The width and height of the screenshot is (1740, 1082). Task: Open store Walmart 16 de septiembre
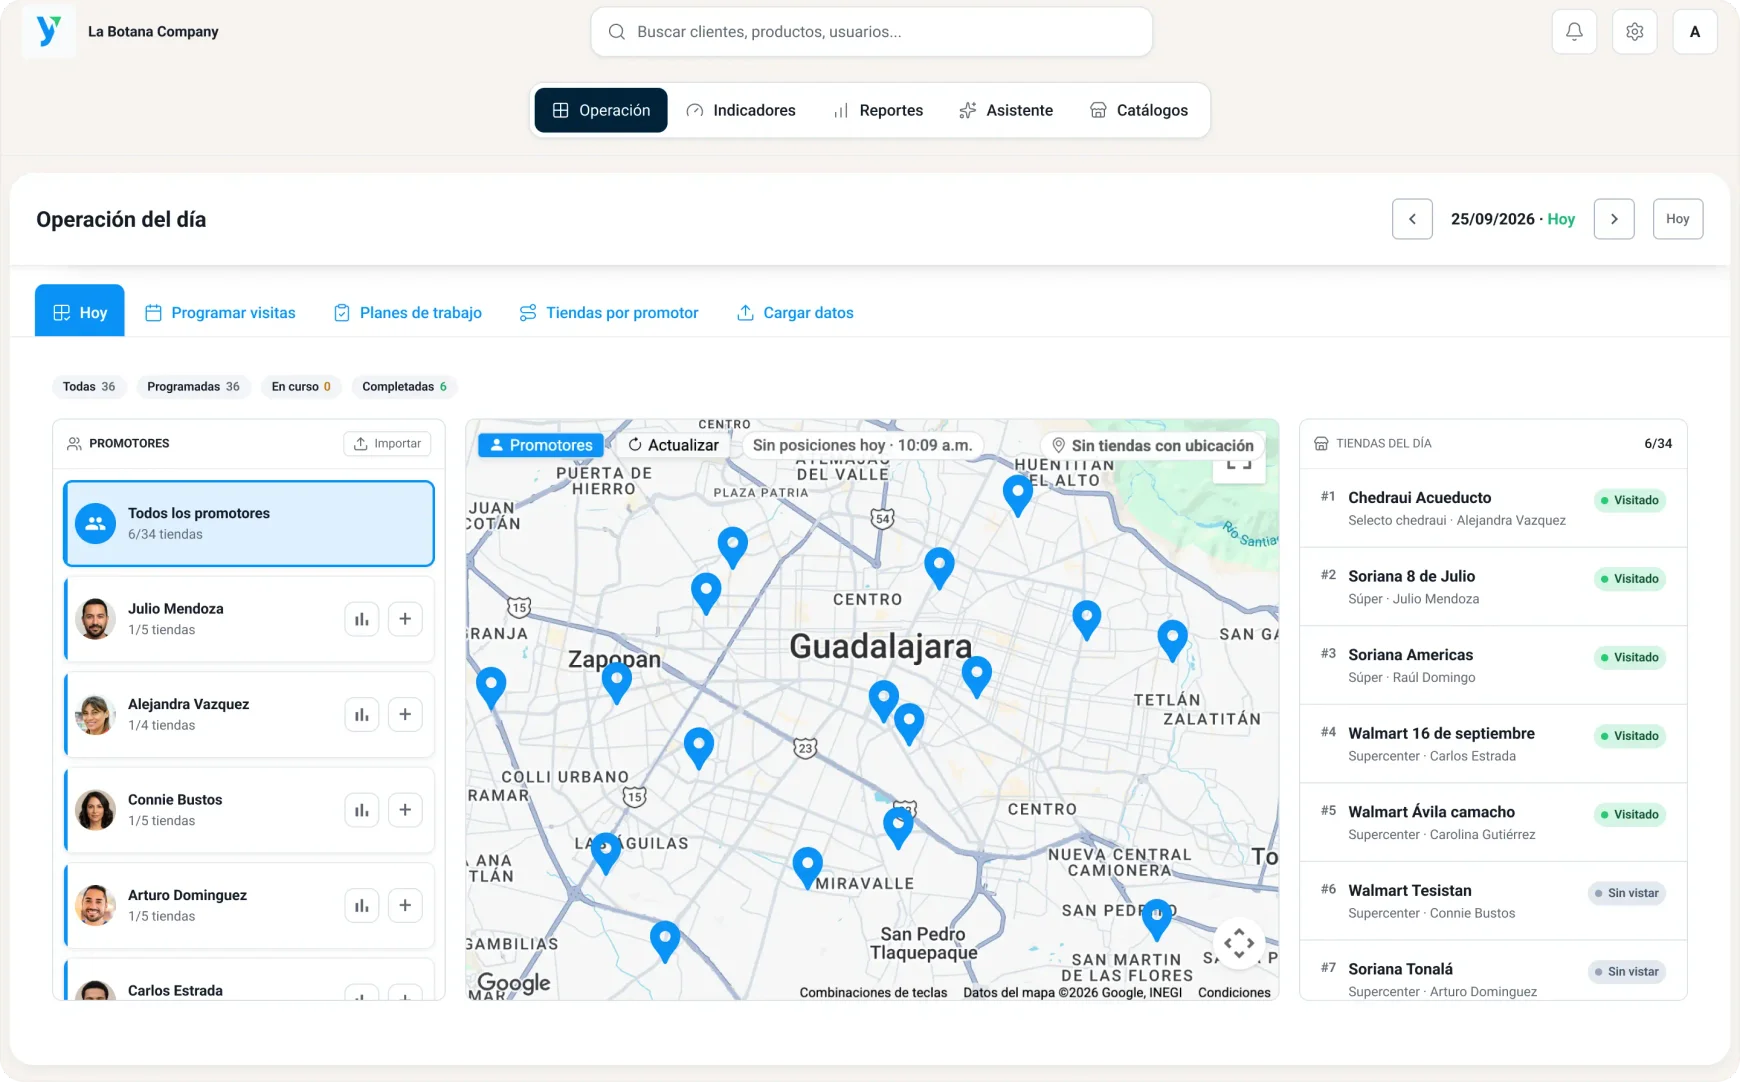coord(1493,744)
